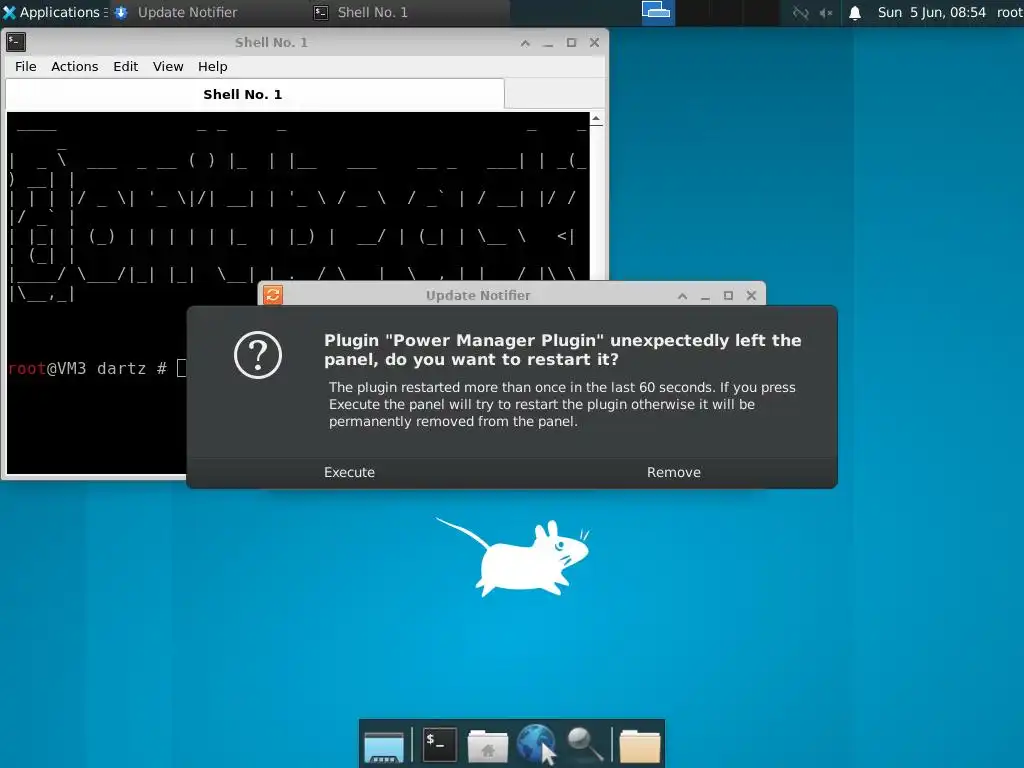Image resolution: width=1024 pixels, height=768 pixels.
Task: Click the Shell No. 1 window title text
Action: 271,42
